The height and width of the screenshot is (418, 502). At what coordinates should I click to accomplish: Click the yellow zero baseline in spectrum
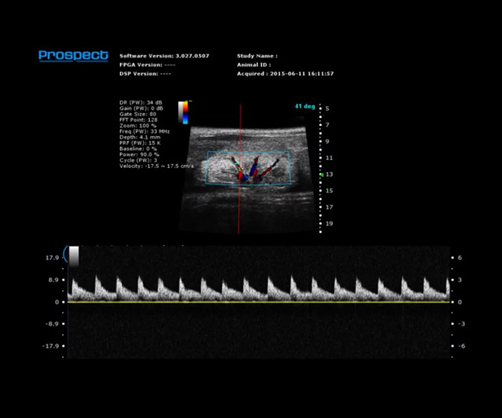pyautogui.click(x=258, y=302)
